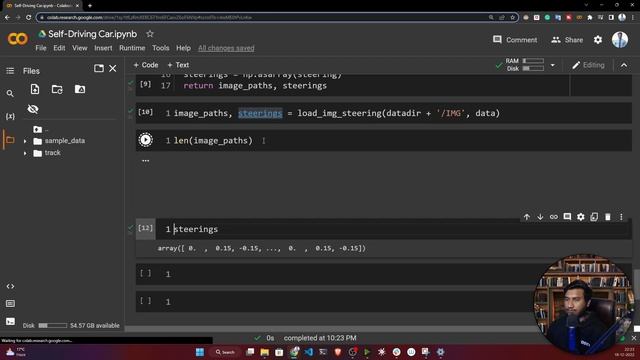Open RAM and Disk resource indicator

(x=524, y=65)
